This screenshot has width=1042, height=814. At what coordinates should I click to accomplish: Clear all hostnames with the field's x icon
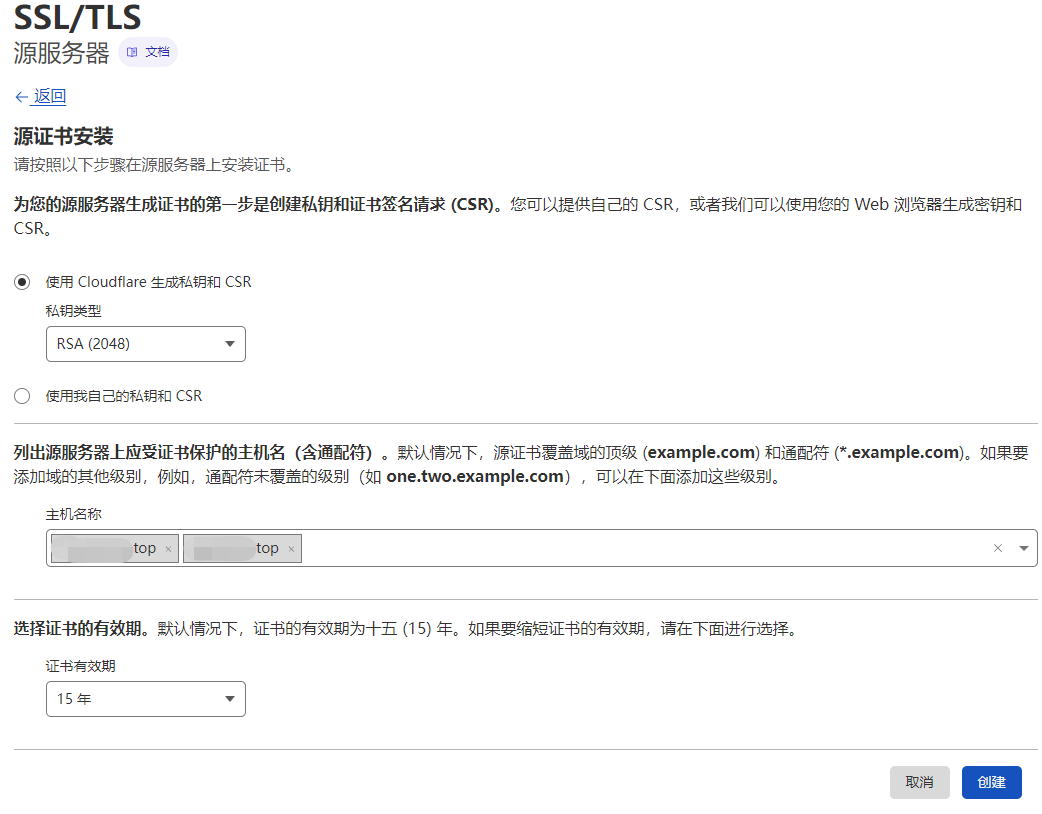point(998,548)
